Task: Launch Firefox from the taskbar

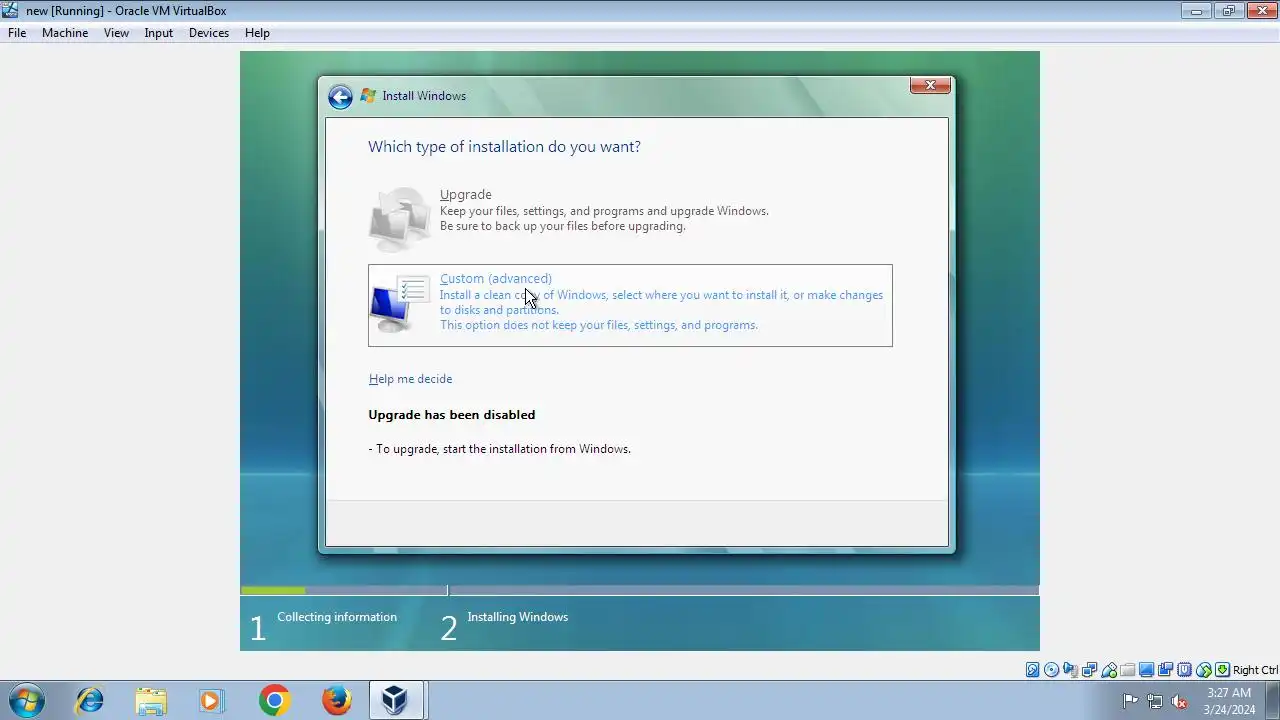Action: (336, 700)
